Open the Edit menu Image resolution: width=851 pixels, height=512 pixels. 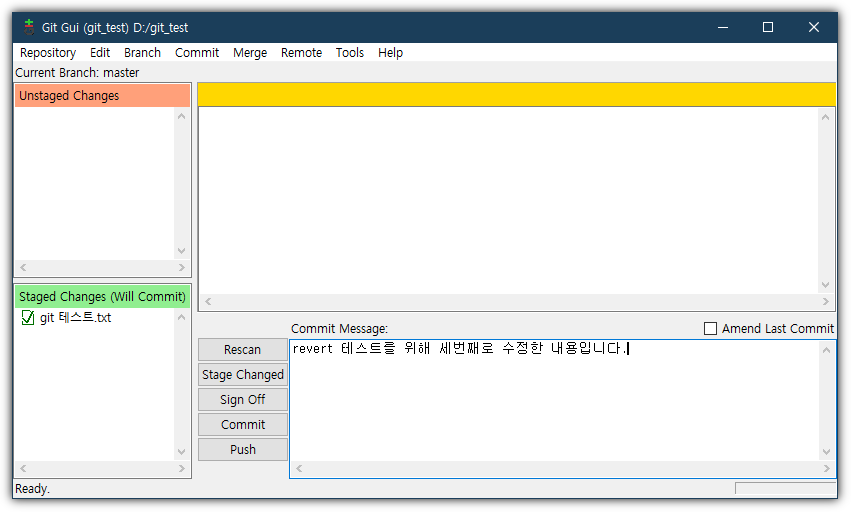[100, 53]
